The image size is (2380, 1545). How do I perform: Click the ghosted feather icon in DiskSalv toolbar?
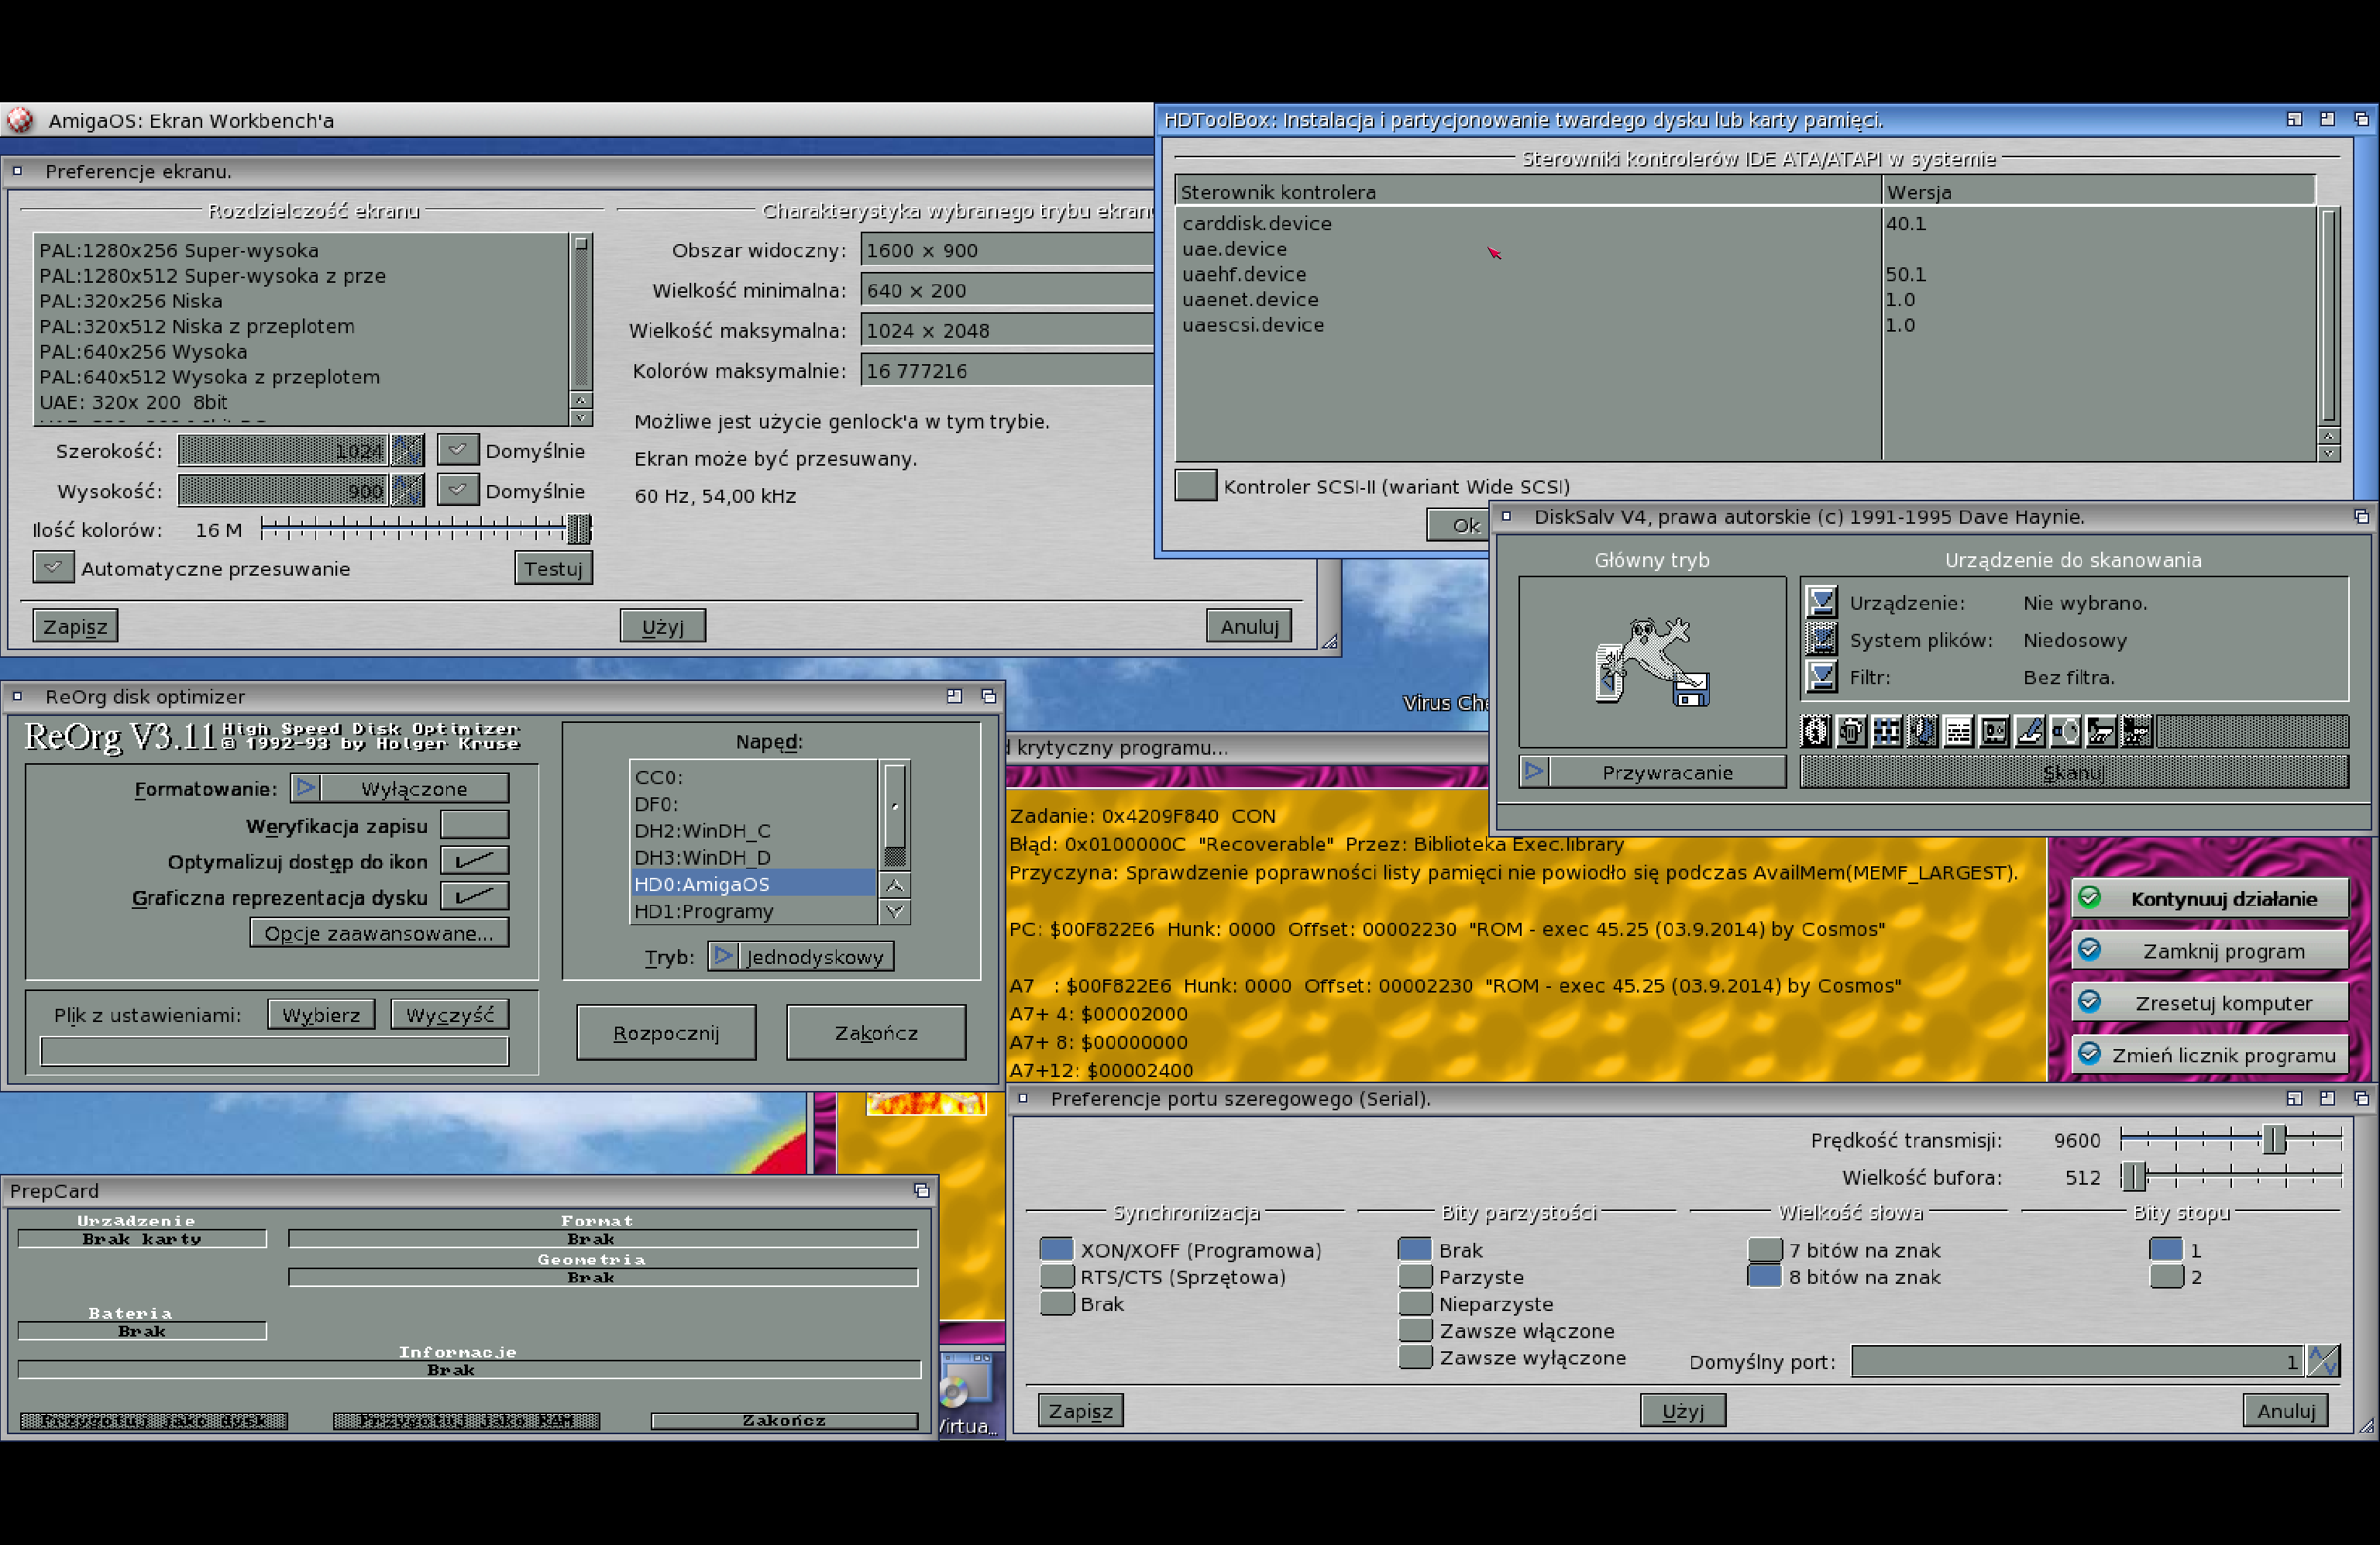[x=1922, y=732]
